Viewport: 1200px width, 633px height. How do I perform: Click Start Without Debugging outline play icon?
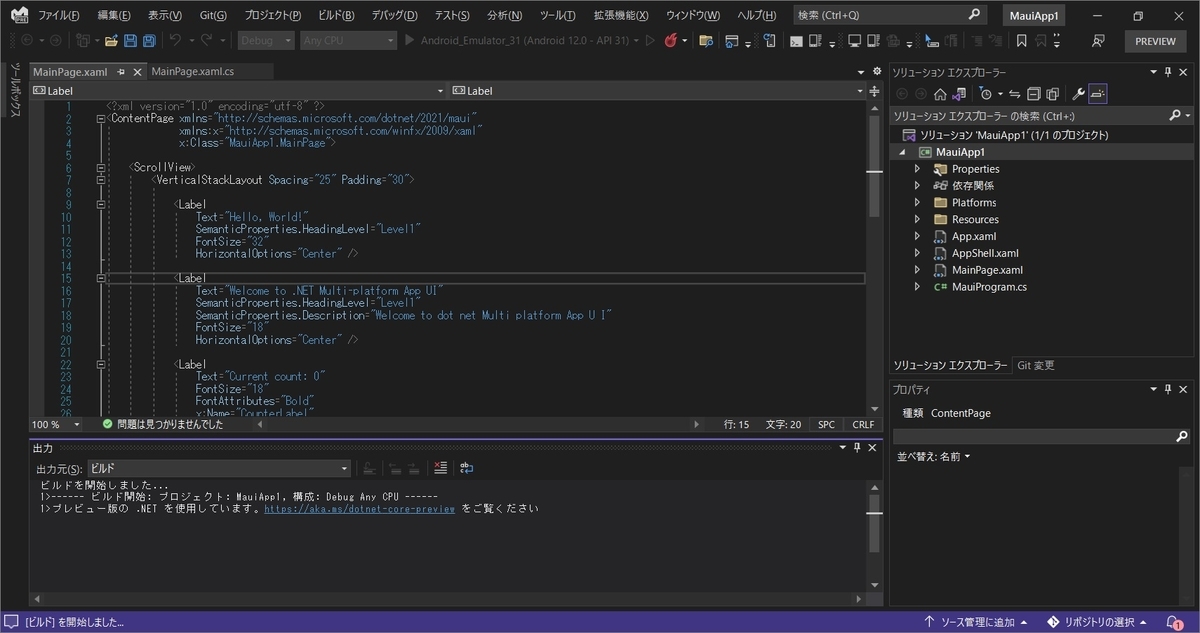tap(650, 41)
